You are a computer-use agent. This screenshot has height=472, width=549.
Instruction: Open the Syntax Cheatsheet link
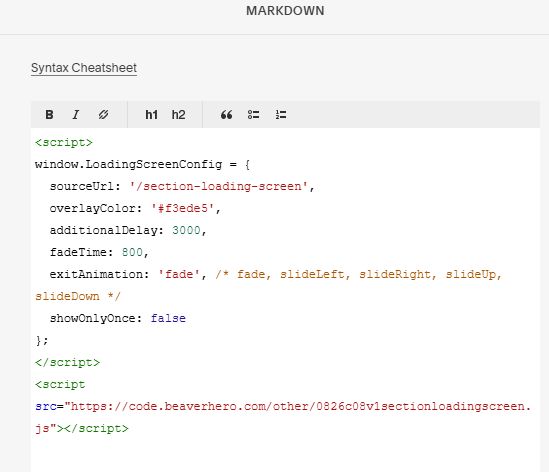click(84, 68)
